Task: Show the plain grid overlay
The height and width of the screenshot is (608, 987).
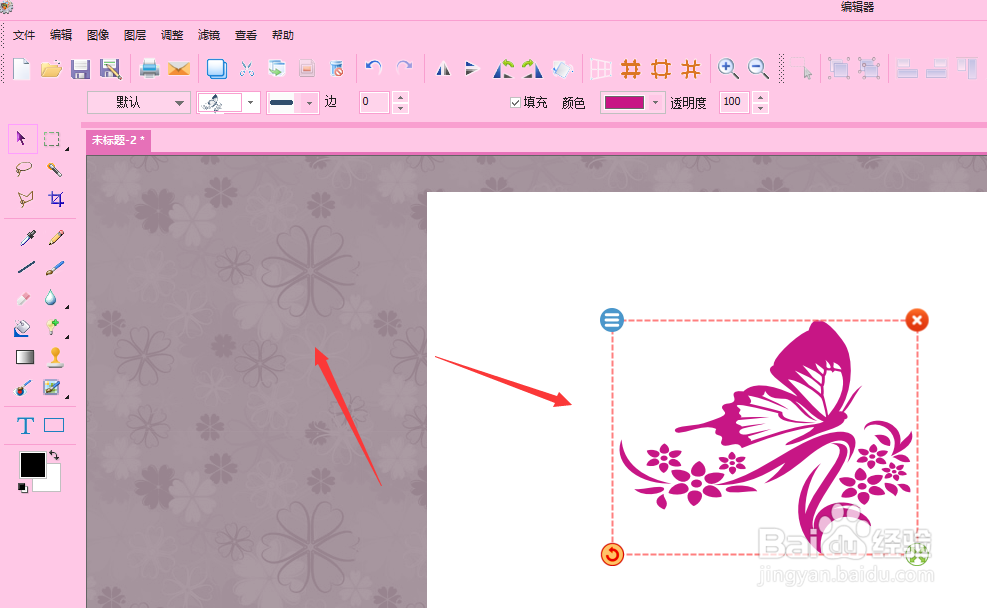Action: (x=601, y=69)
